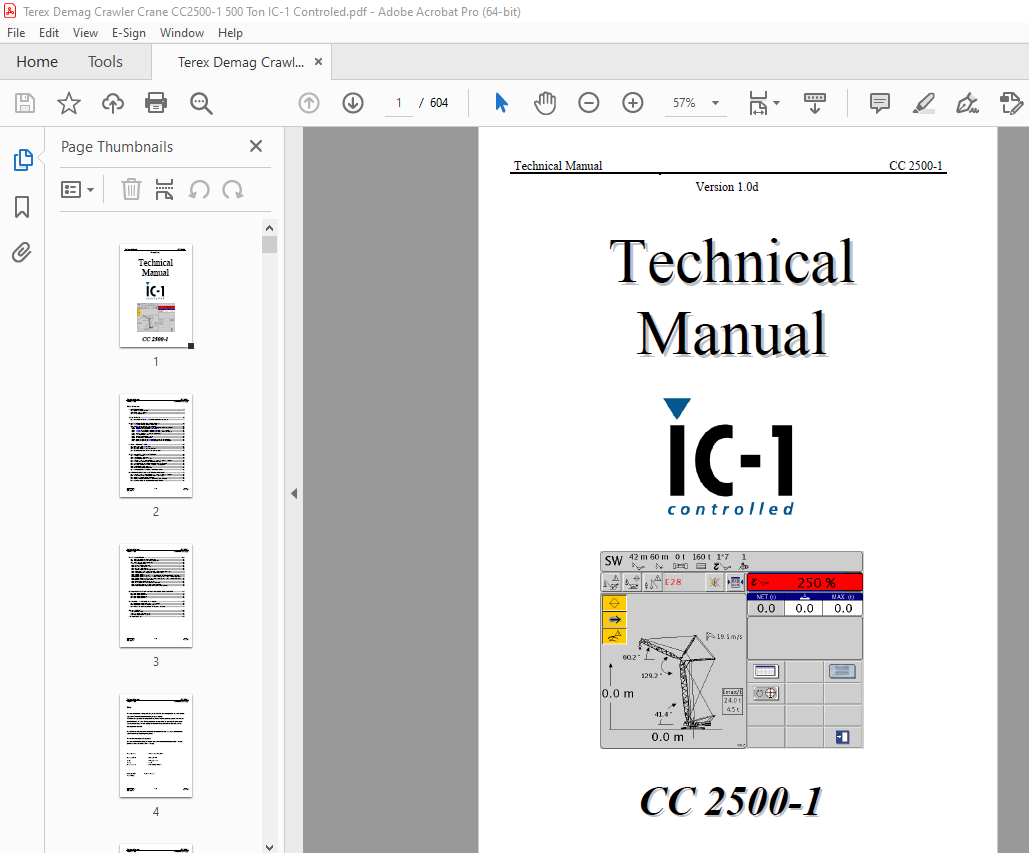Open the Attachments paperclip icon

click(x=22, y=253)
